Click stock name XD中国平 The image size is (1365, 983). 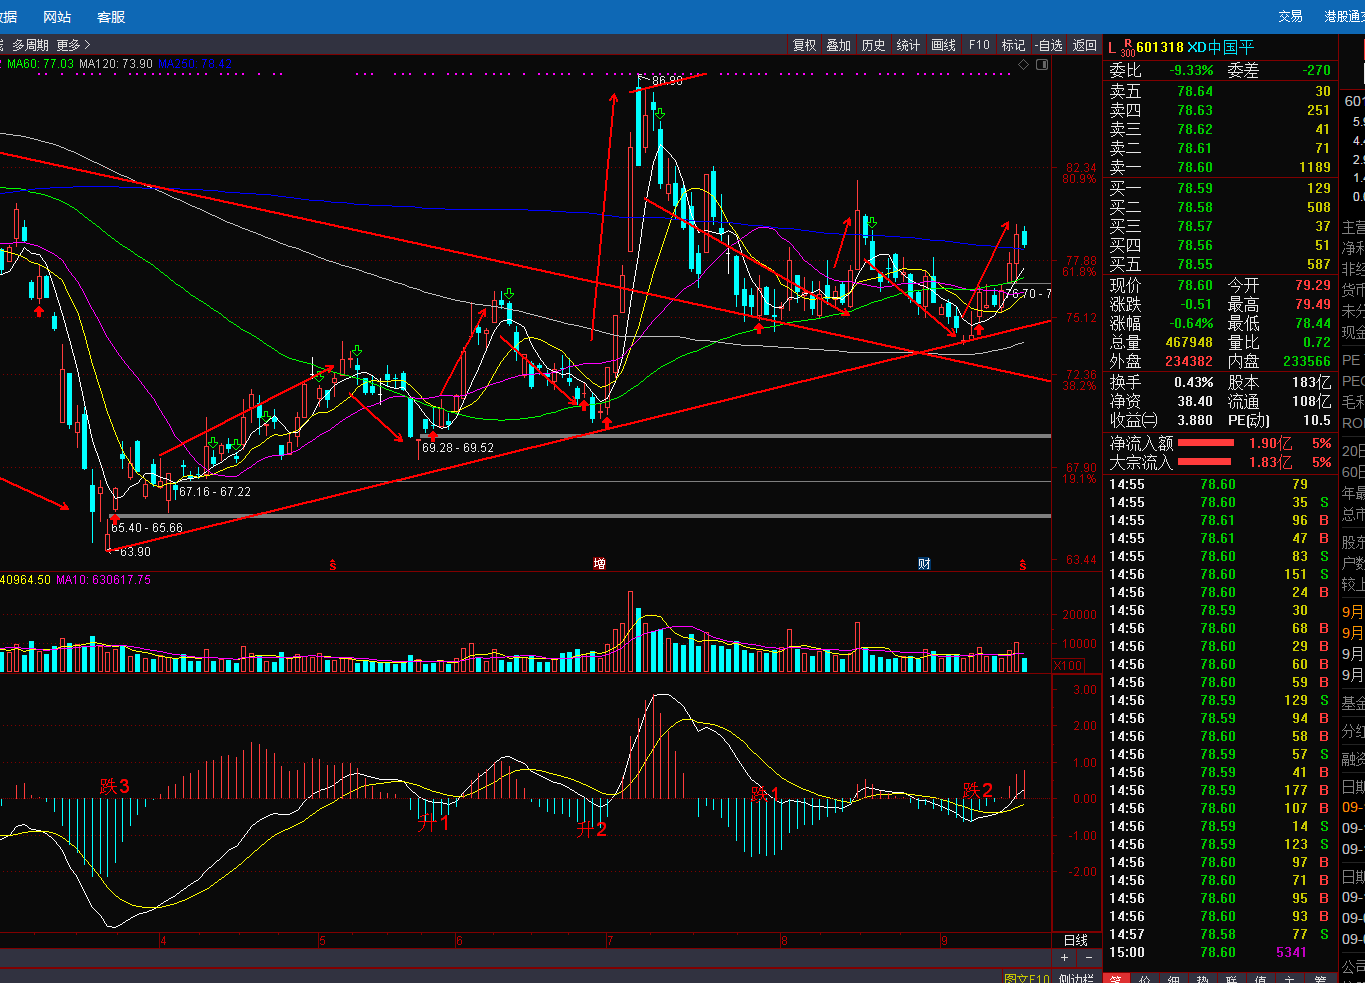pos(1220,47)
